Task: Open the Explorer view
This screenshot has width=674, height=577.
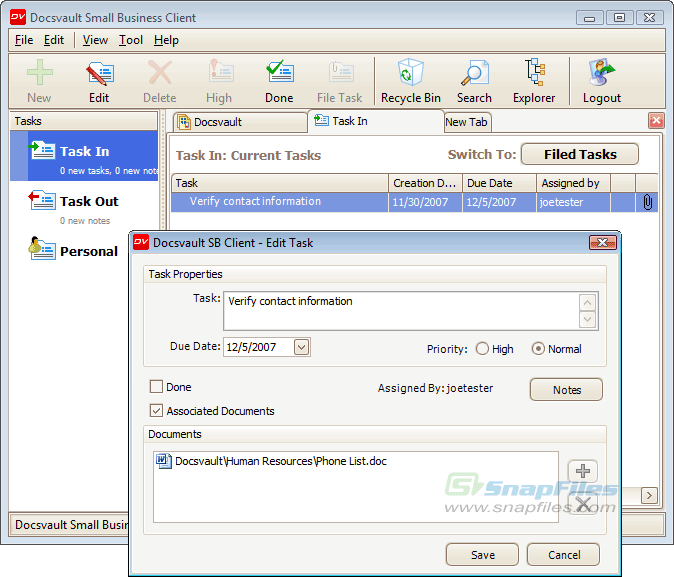Action: point(534,81)
